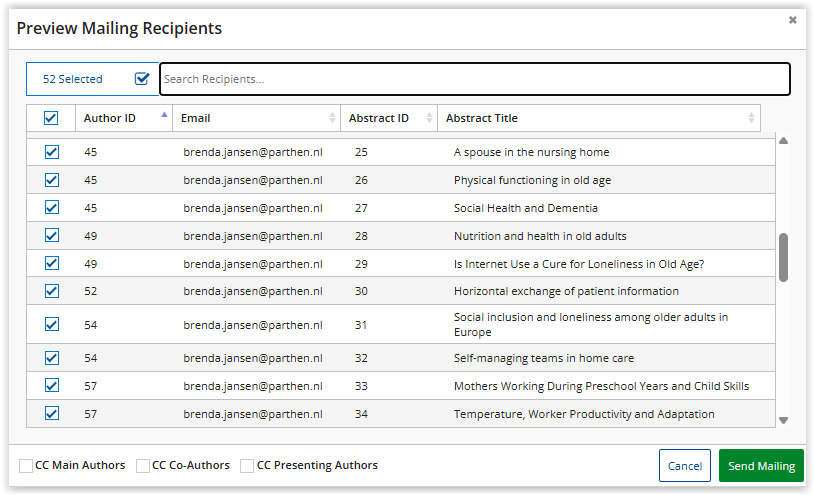Deselect the recipient for Social Health and Dementia
The width and height of the screenshot is (814, 495).
point(52,208)
